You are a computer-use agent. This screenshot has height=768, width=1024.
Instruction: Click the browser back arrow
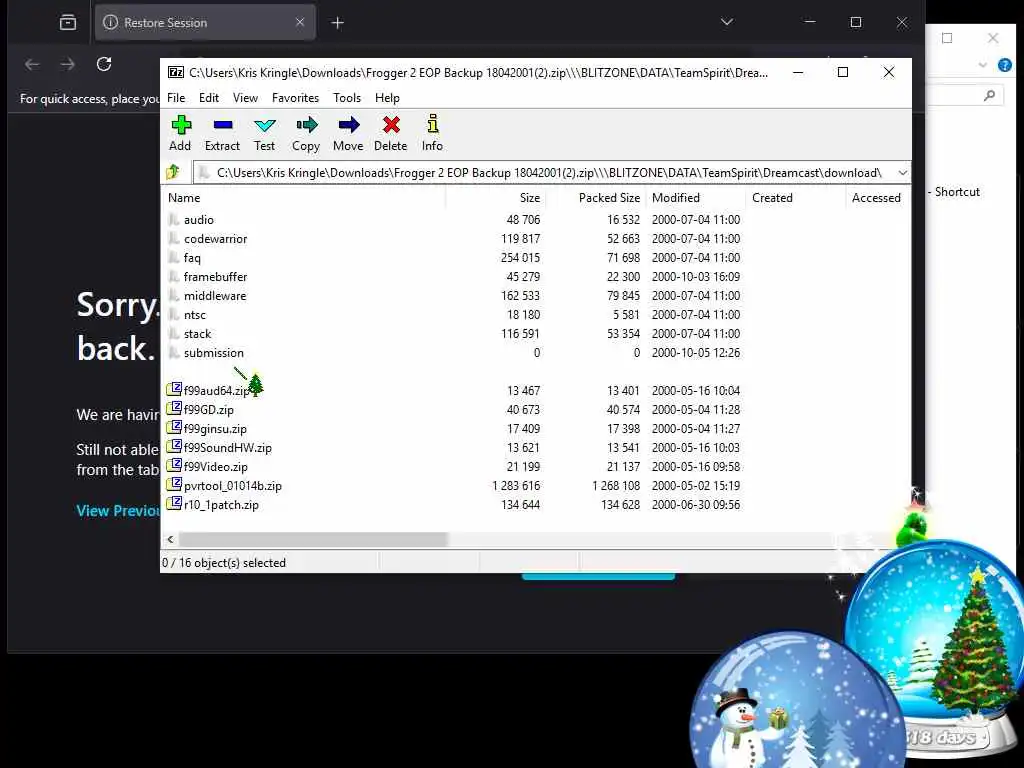coord(32,64)
